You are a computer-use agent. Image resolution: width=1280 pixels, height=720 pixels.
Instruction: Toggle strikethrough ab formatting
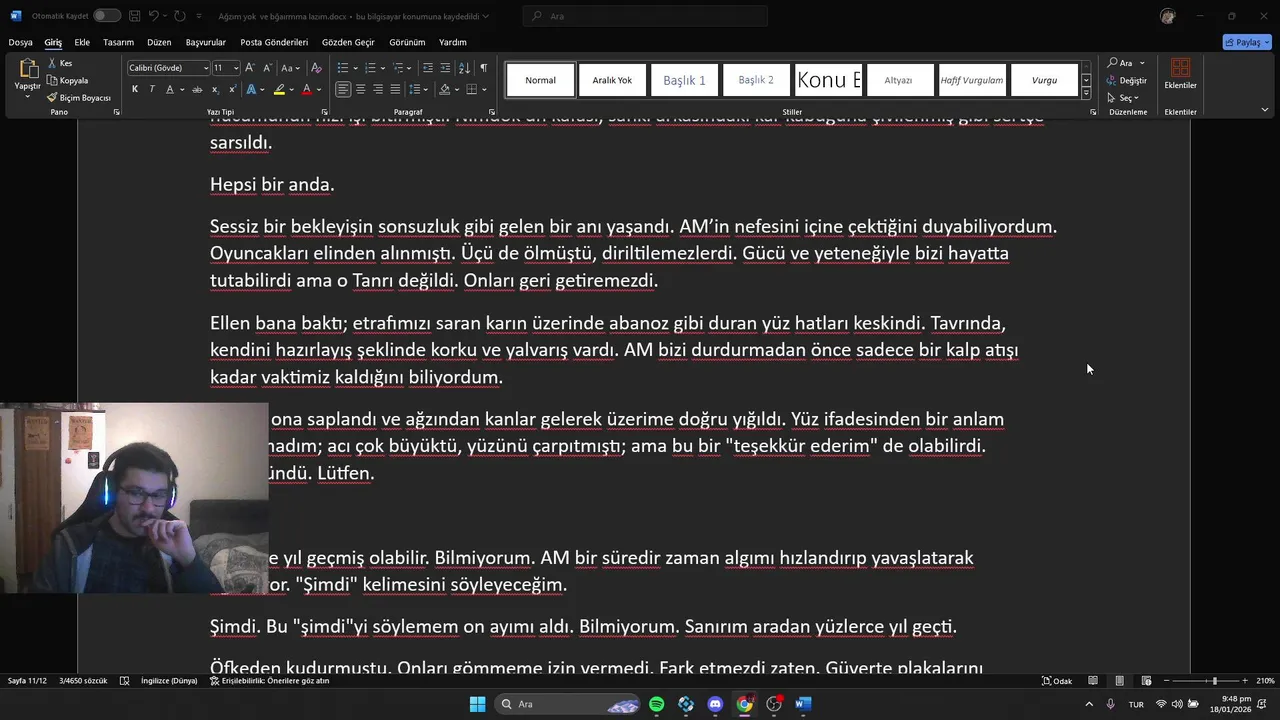(196, 89)
